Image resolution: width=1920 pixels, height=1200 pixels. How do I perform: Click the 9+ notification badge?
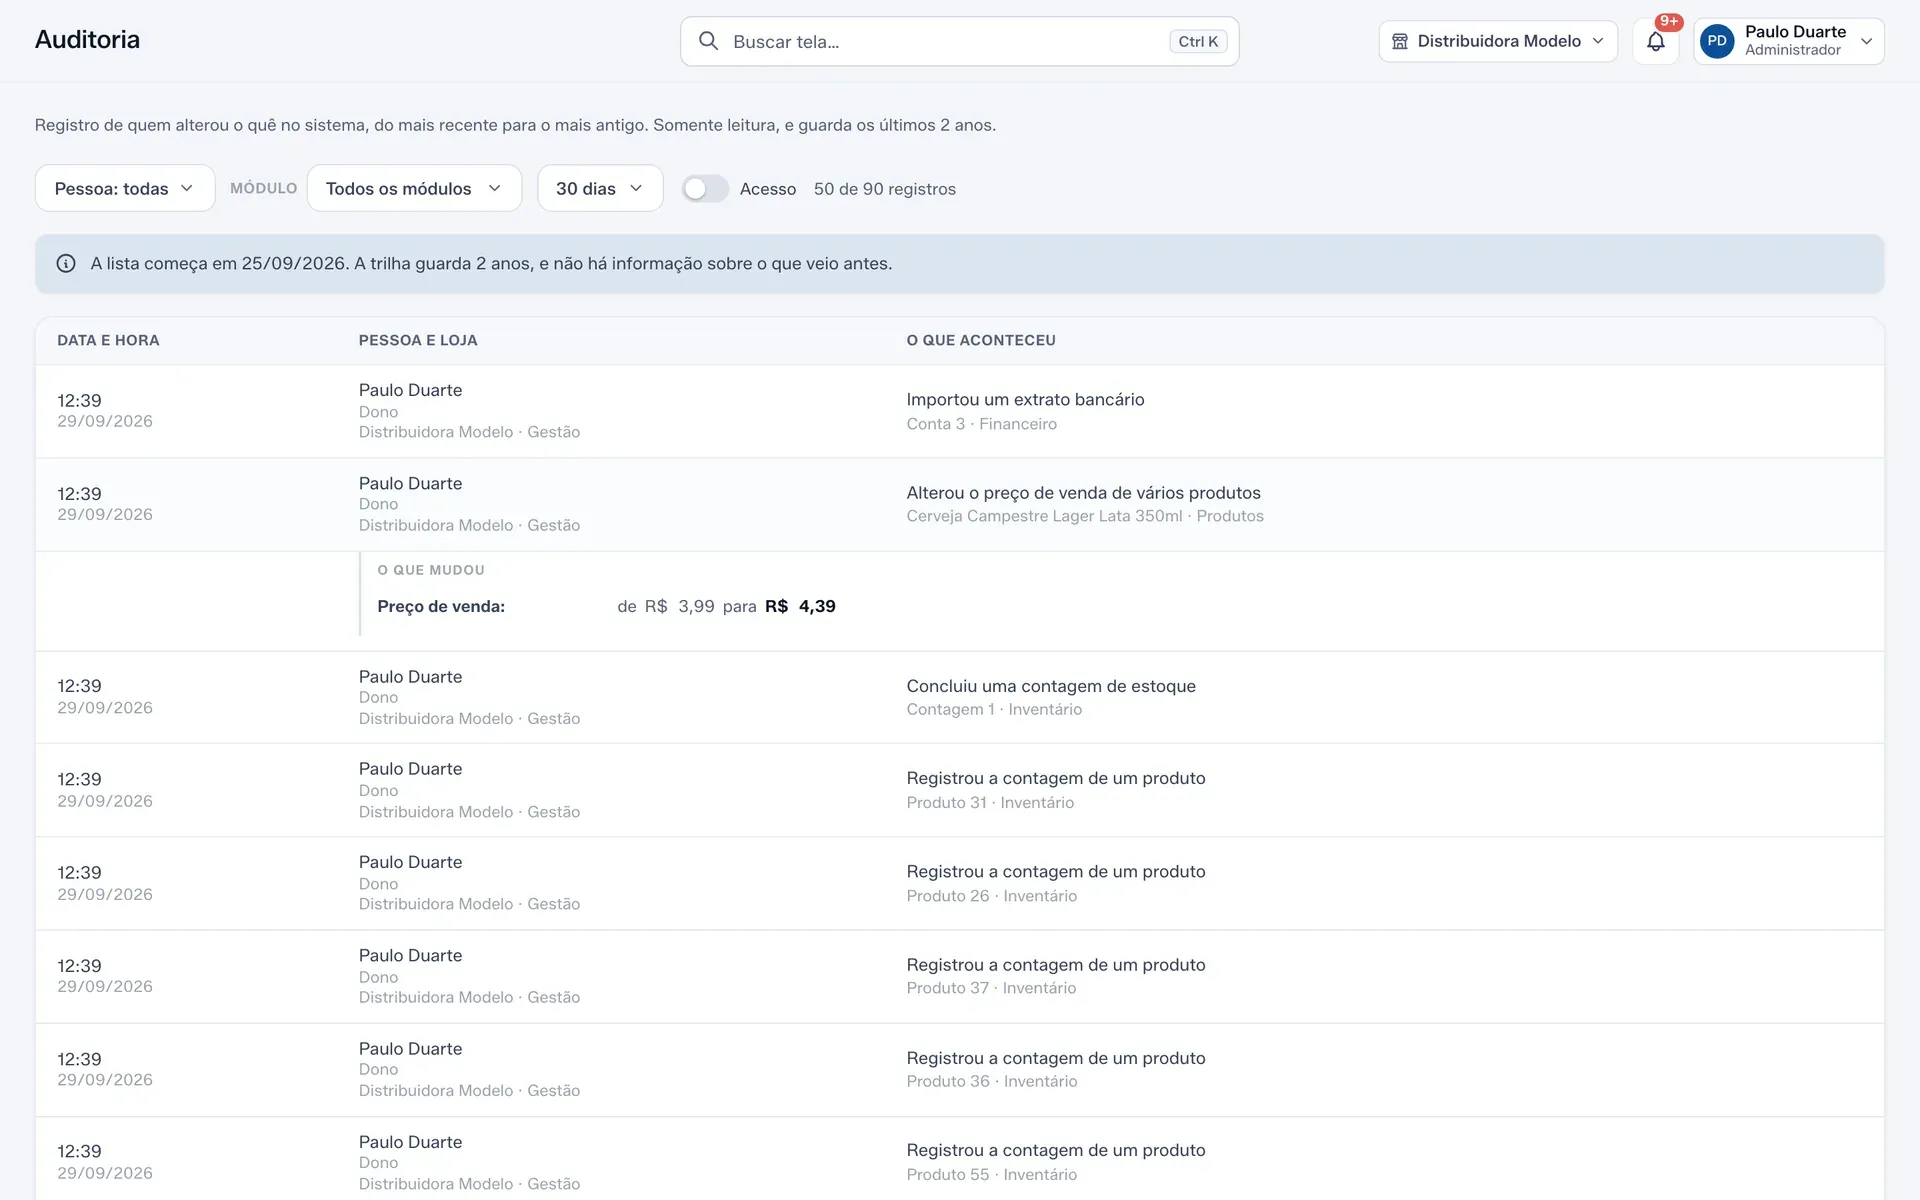pos(1668,22)
